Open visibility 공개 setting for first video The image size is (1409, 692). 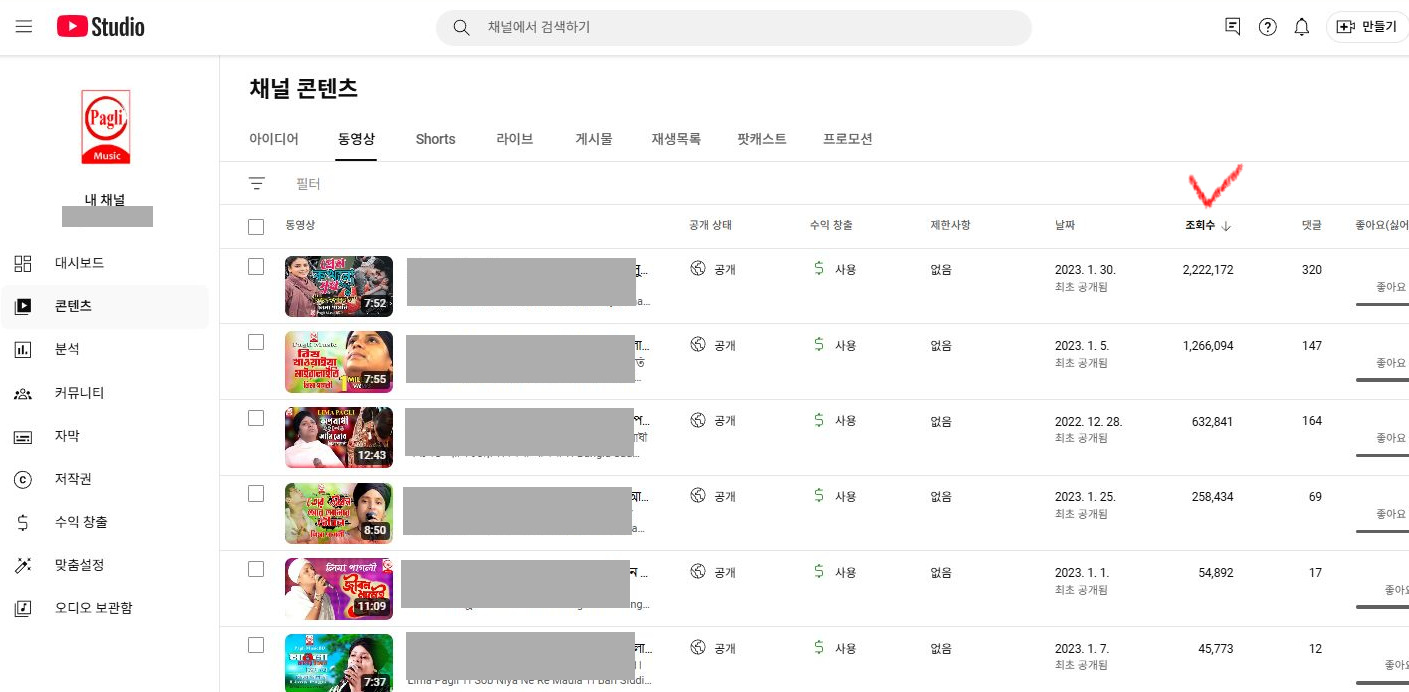[x=713, y=269]
